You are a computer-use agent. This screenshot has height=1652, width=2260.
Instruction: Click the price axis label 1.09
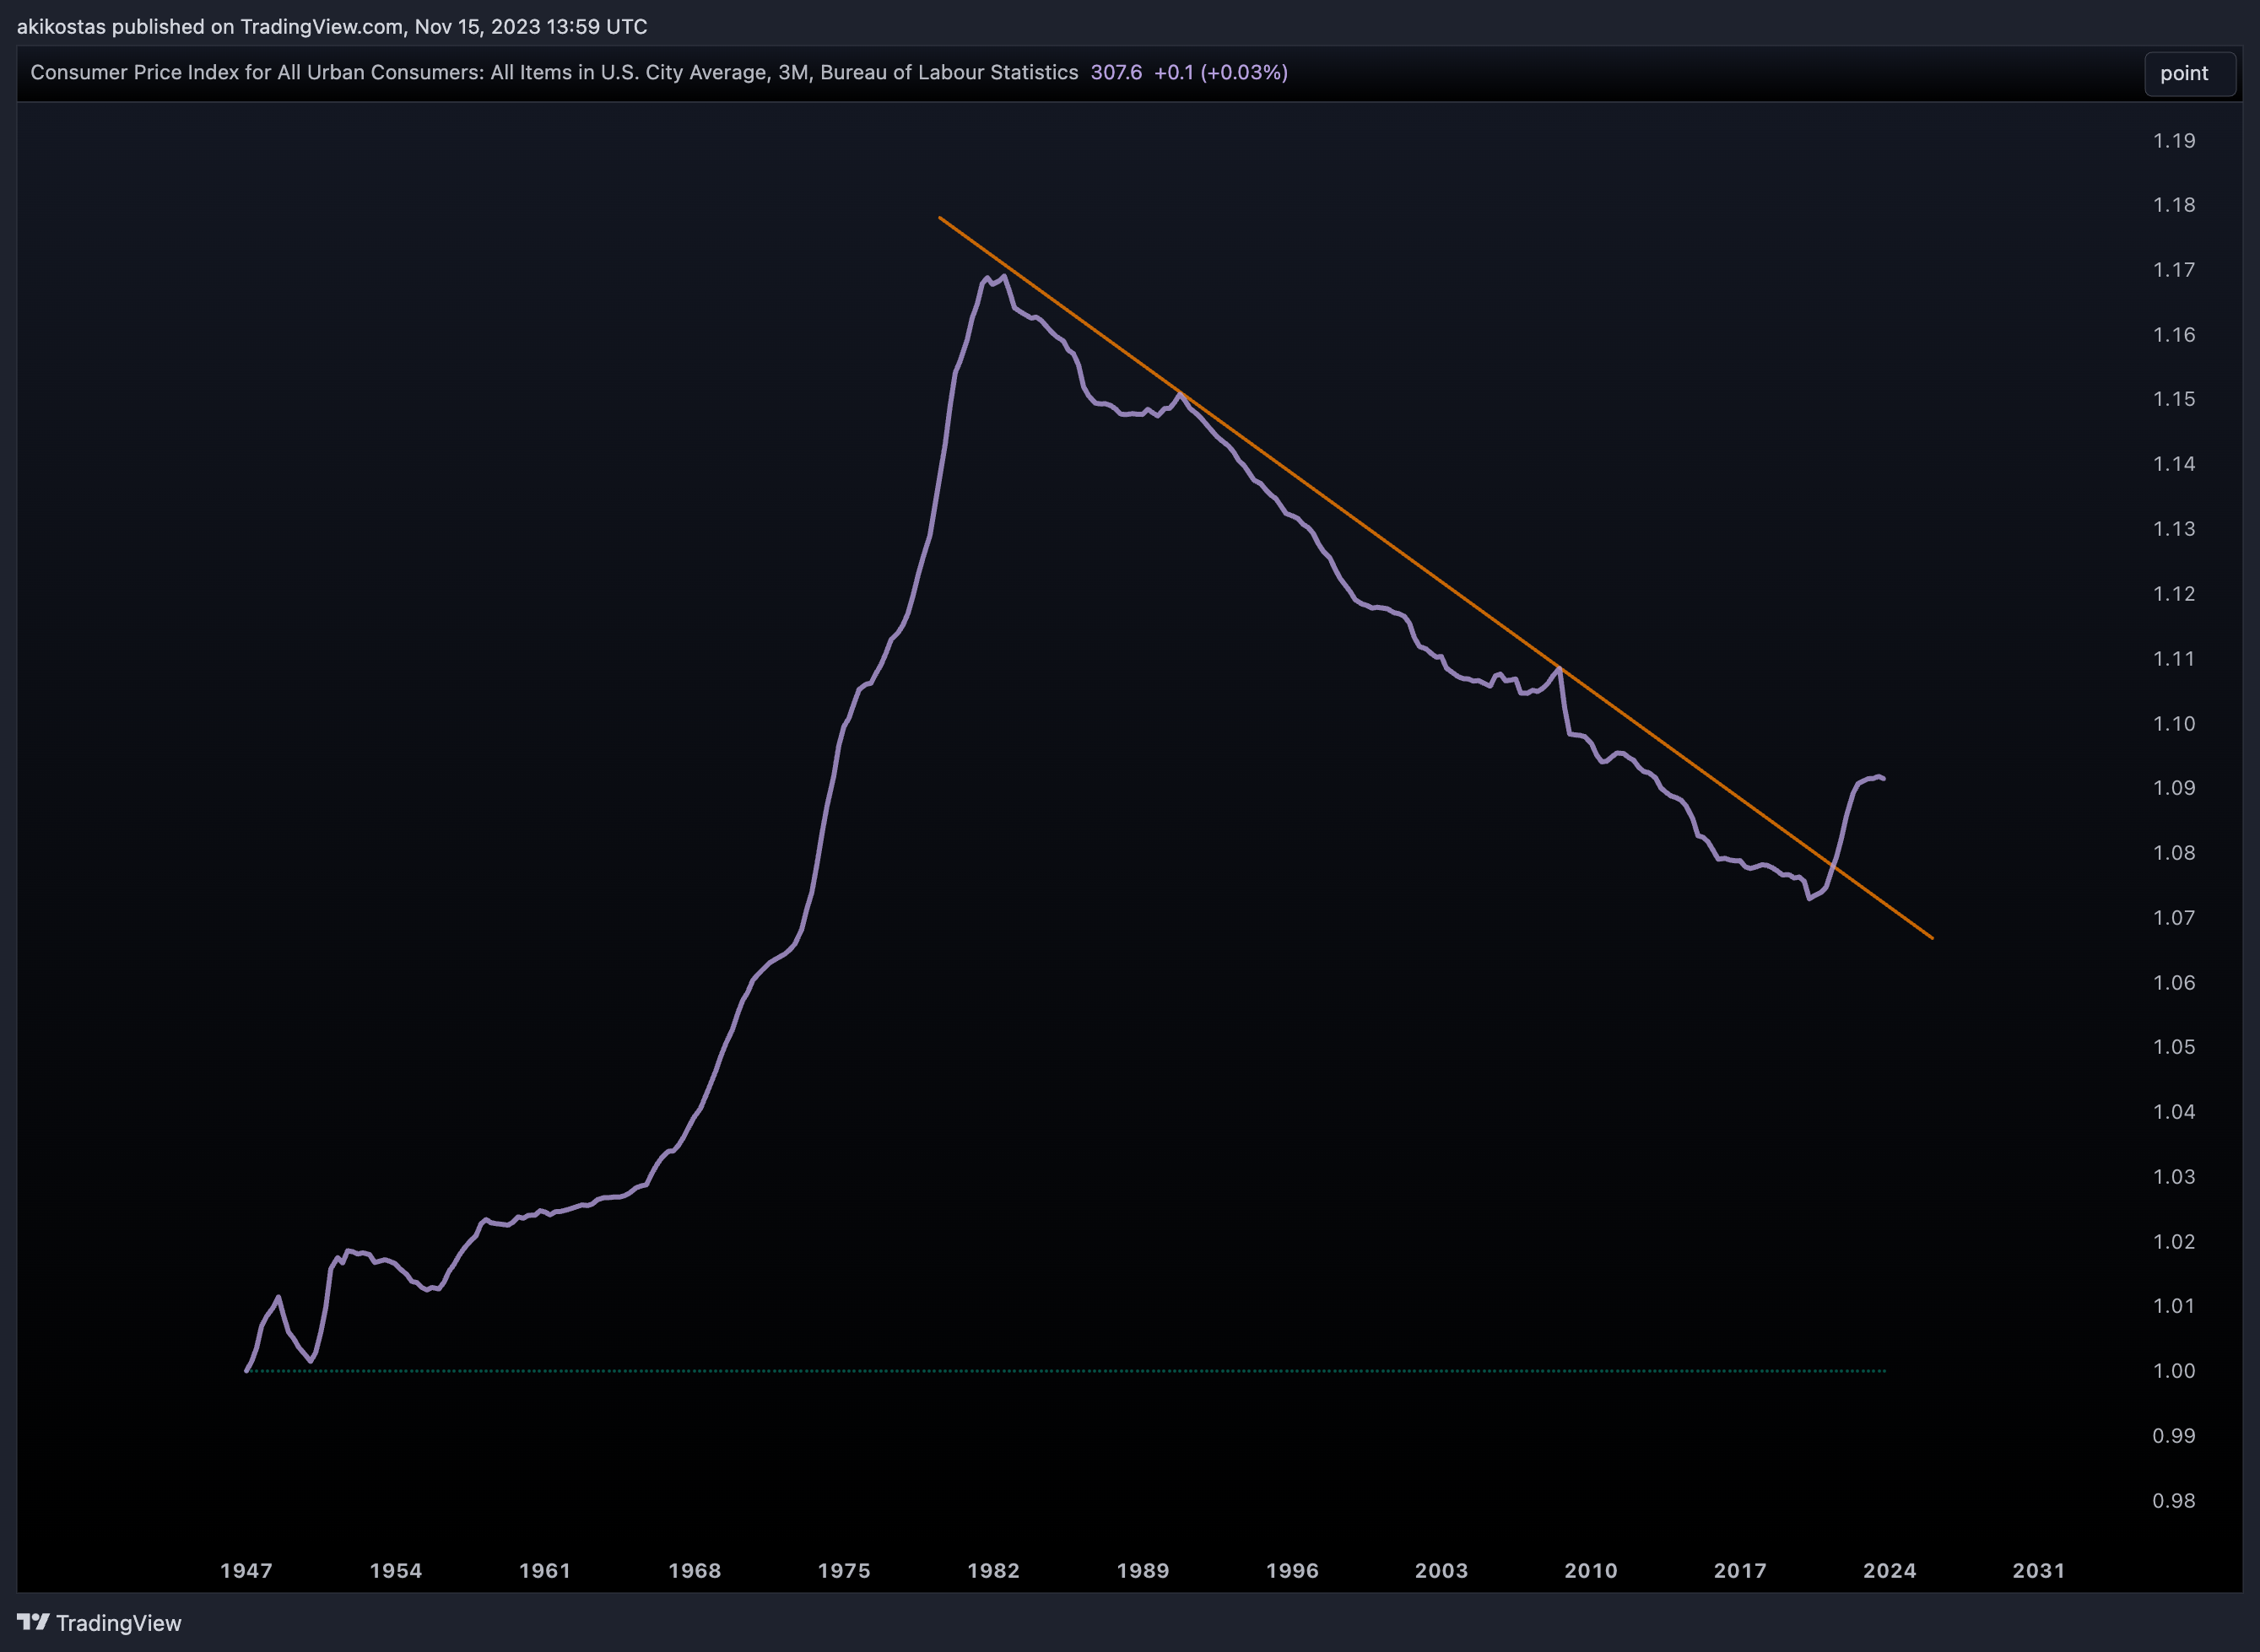pos(2174,788)
